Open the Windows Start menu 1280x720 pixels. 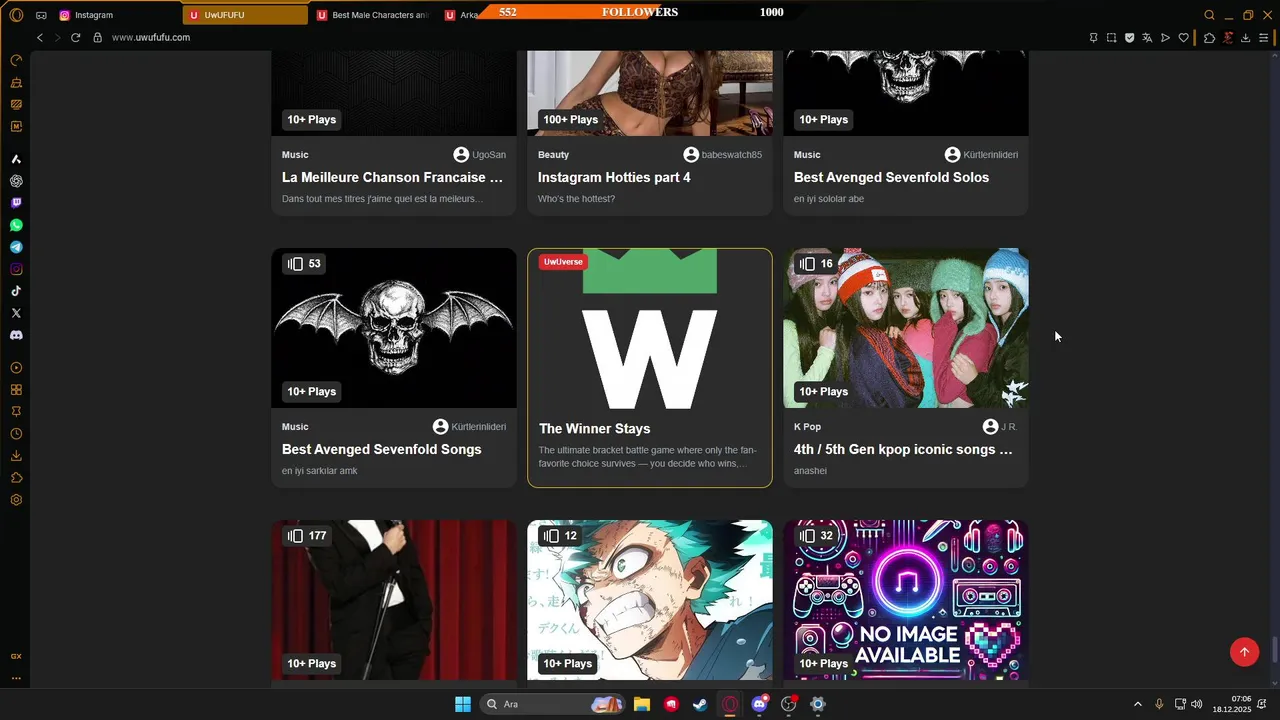[463, 704]
